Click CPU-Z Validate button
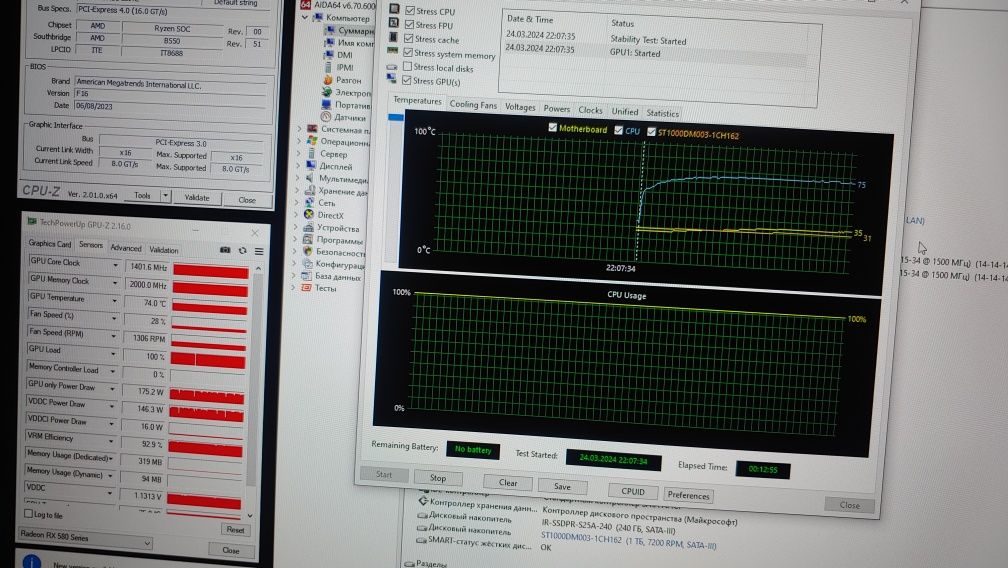Viewport: 1008px width, 568px height. pos(197,198)
